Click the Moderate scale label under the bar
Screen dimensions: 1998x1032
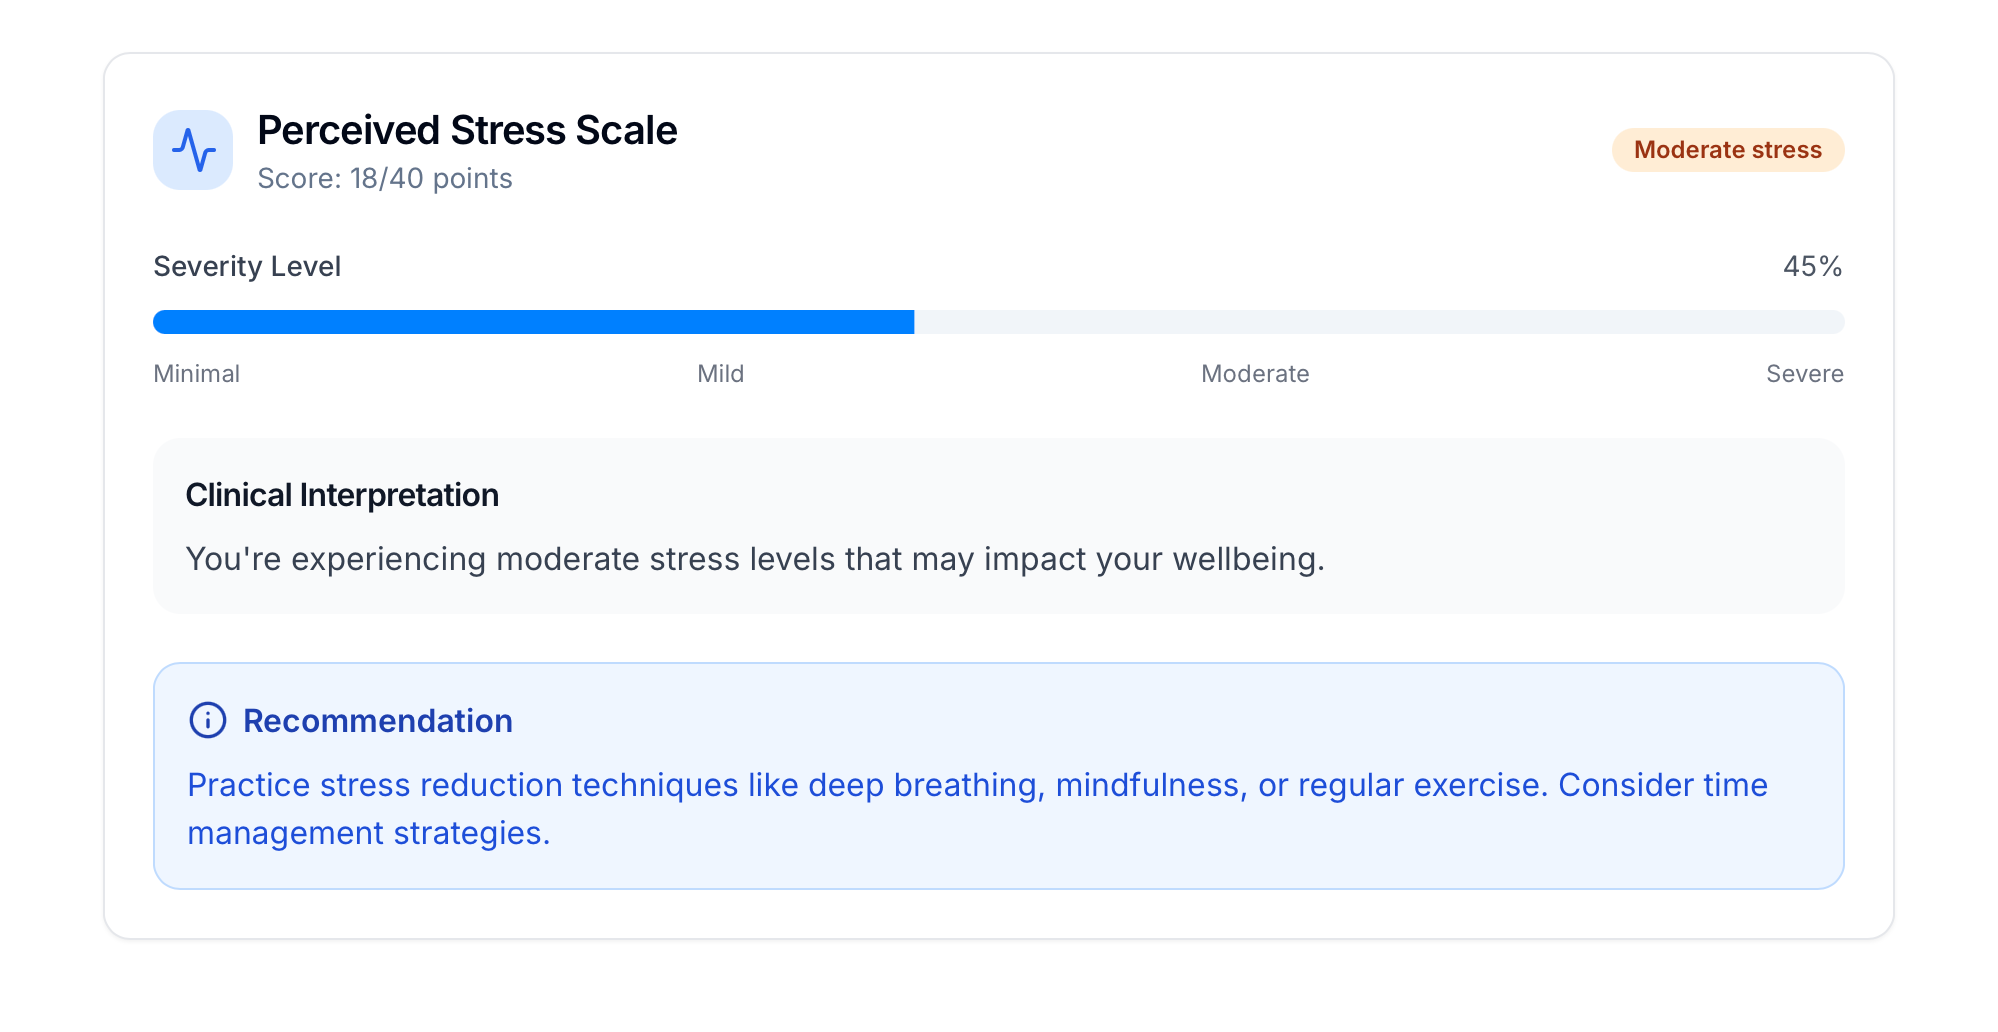[x=1255, y=374]
